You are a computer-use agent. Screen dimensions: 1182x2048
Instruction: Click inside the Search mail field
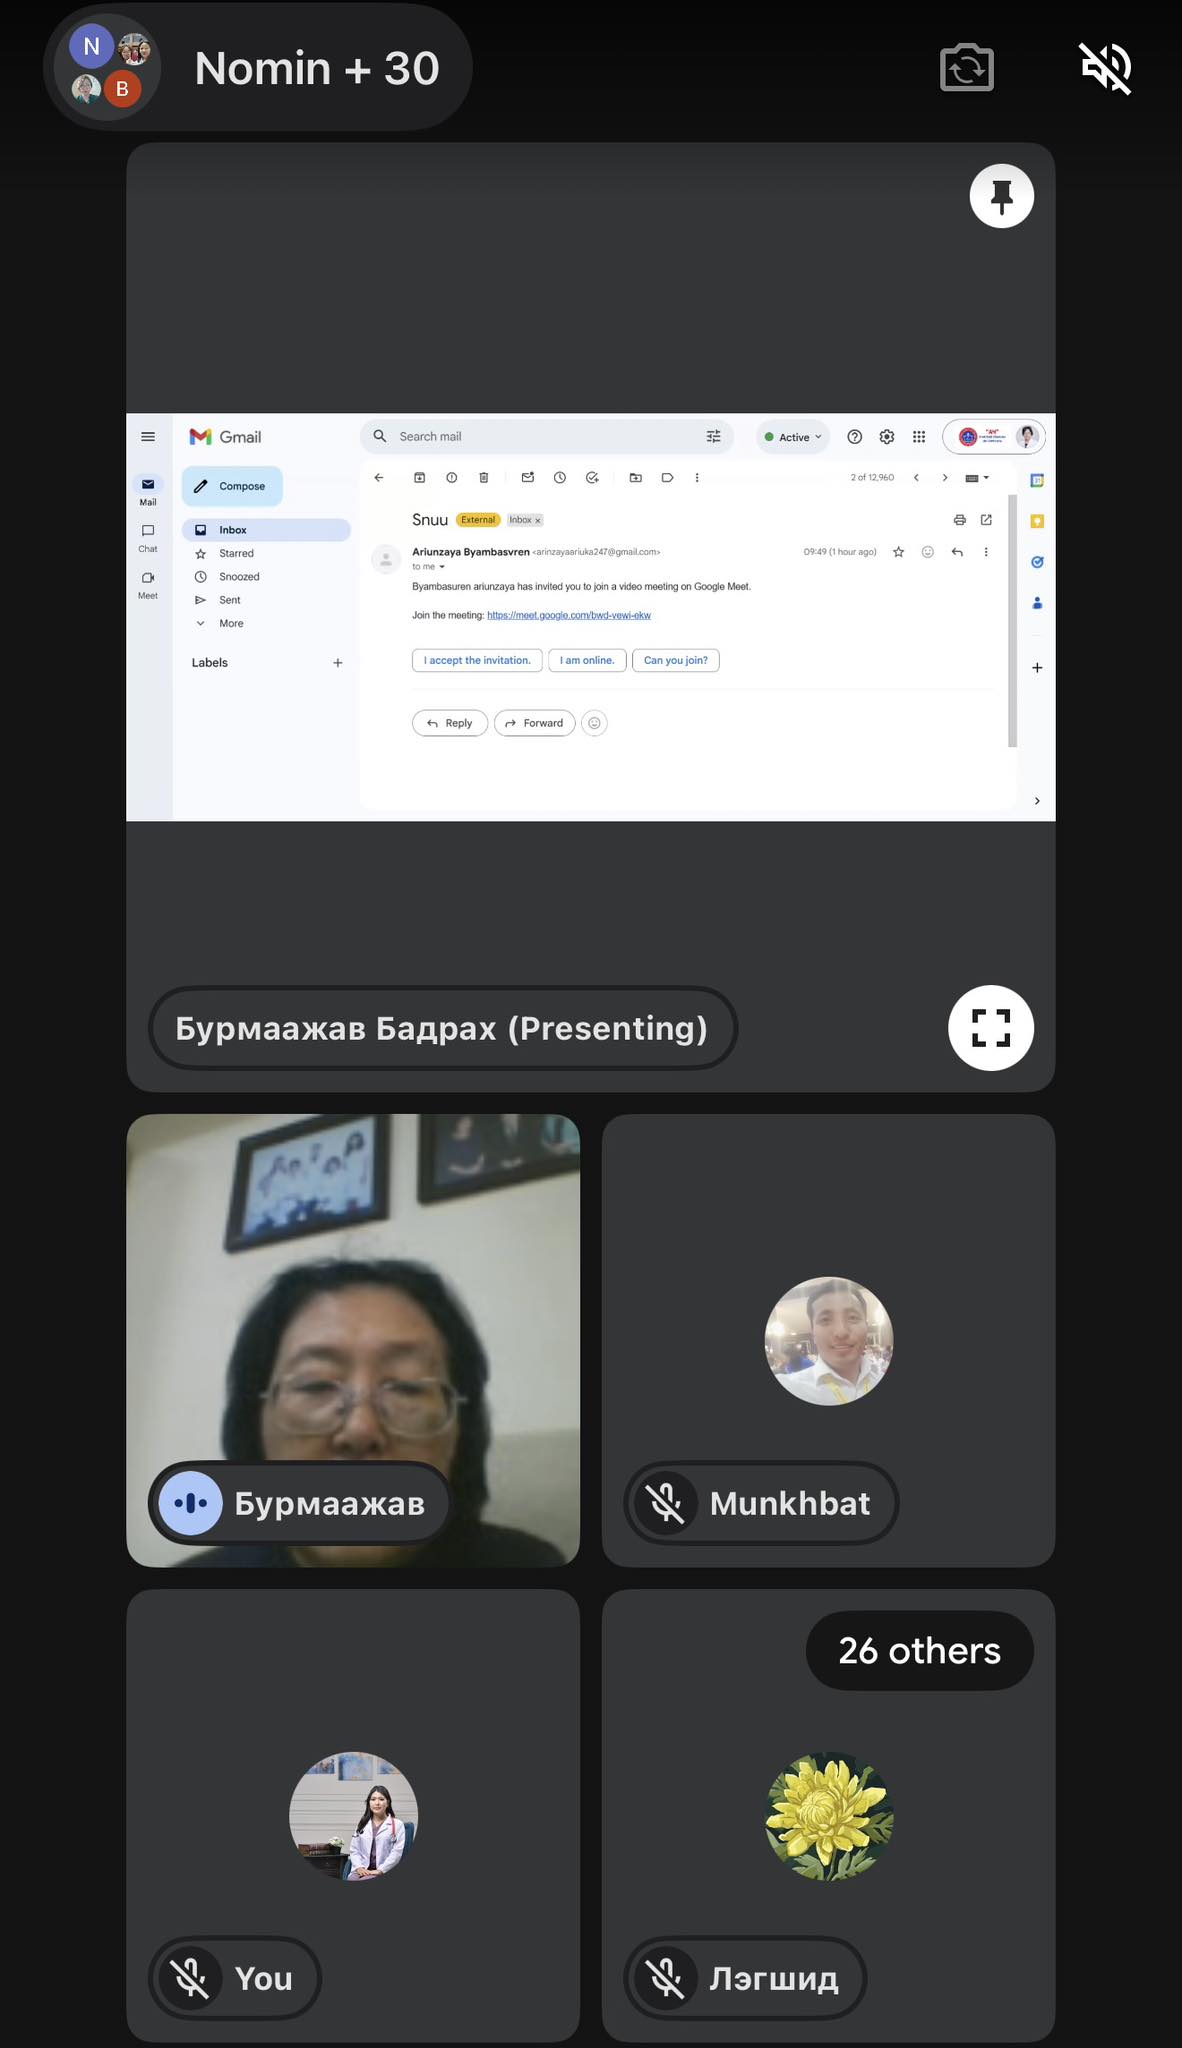point(540,437)
